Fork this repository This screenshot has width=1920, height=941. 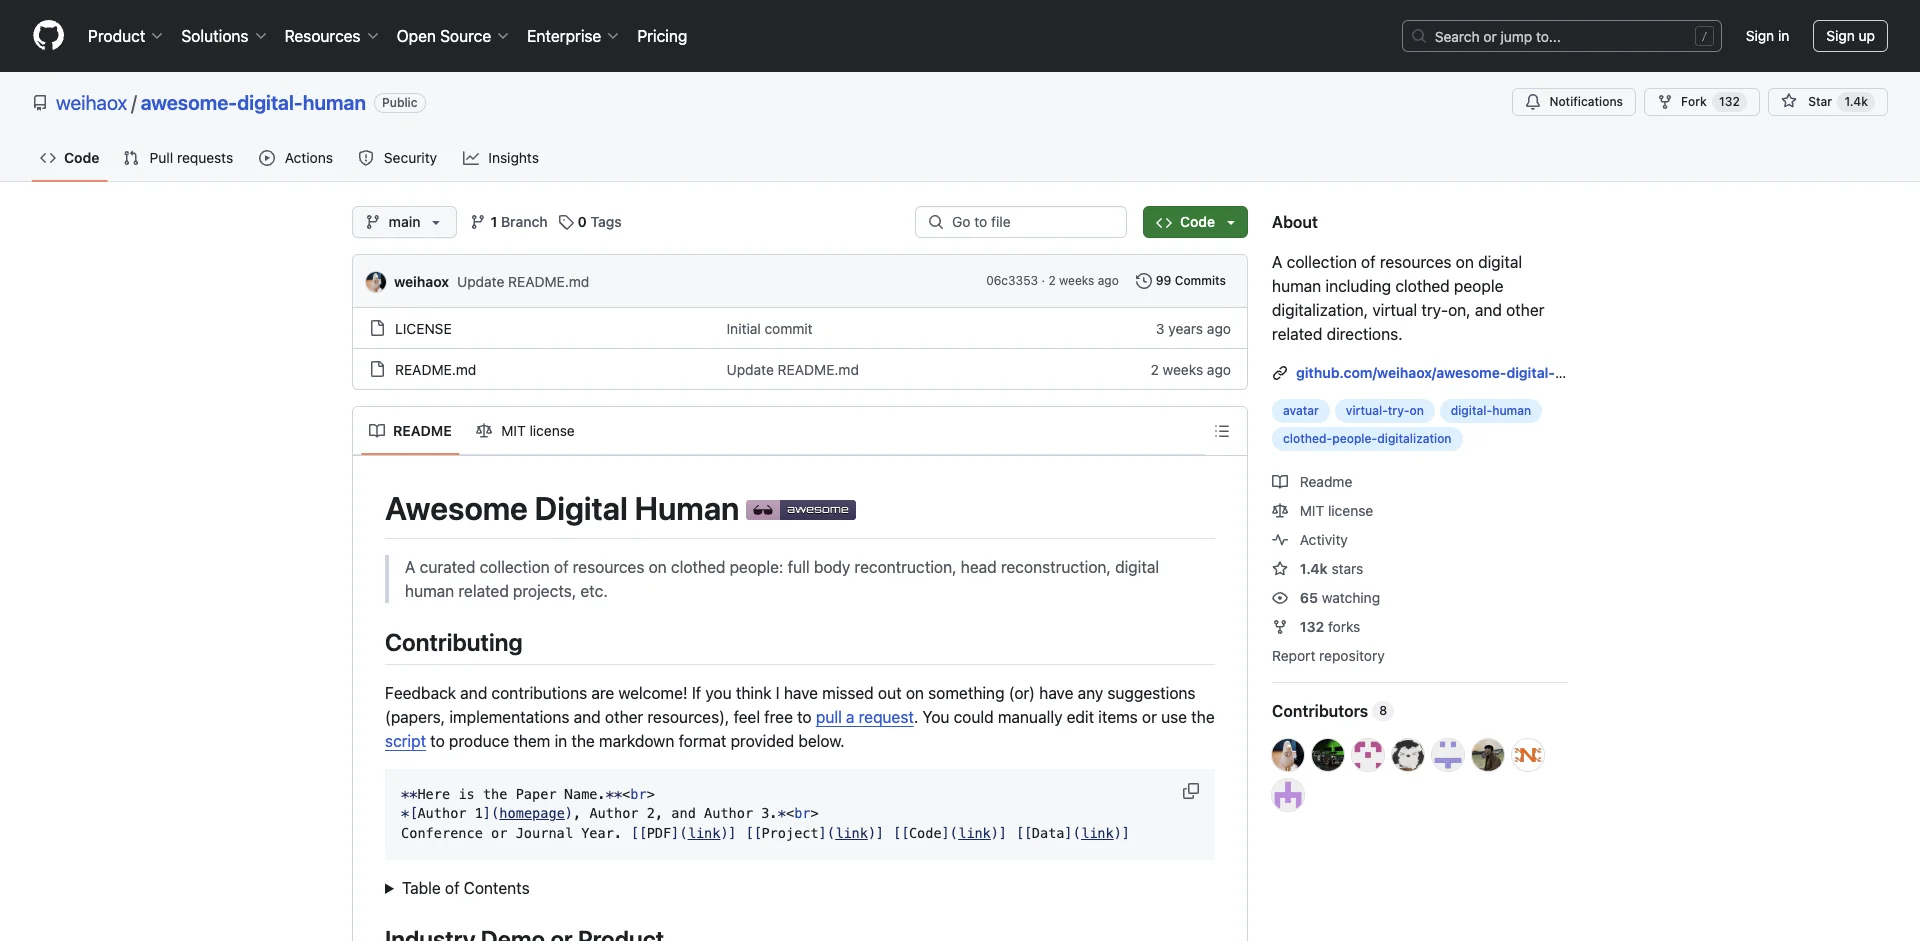1701,102
